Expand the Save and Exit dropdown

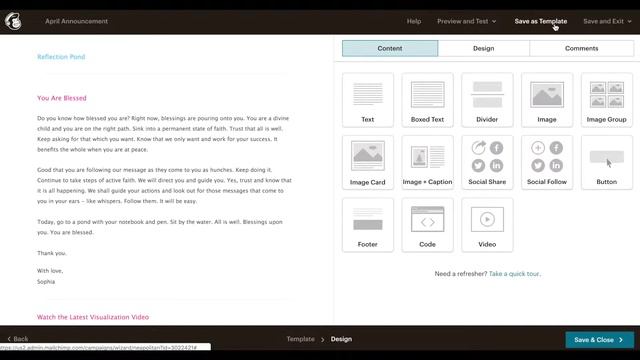pos(607,21)
